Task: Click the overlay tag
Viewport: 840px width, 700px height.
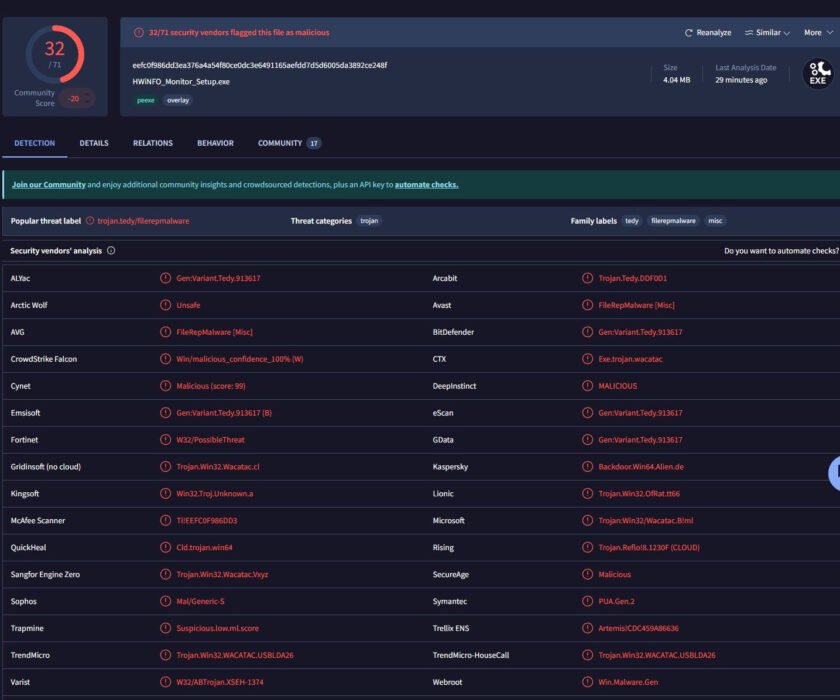Action: (x=178, y=100)
